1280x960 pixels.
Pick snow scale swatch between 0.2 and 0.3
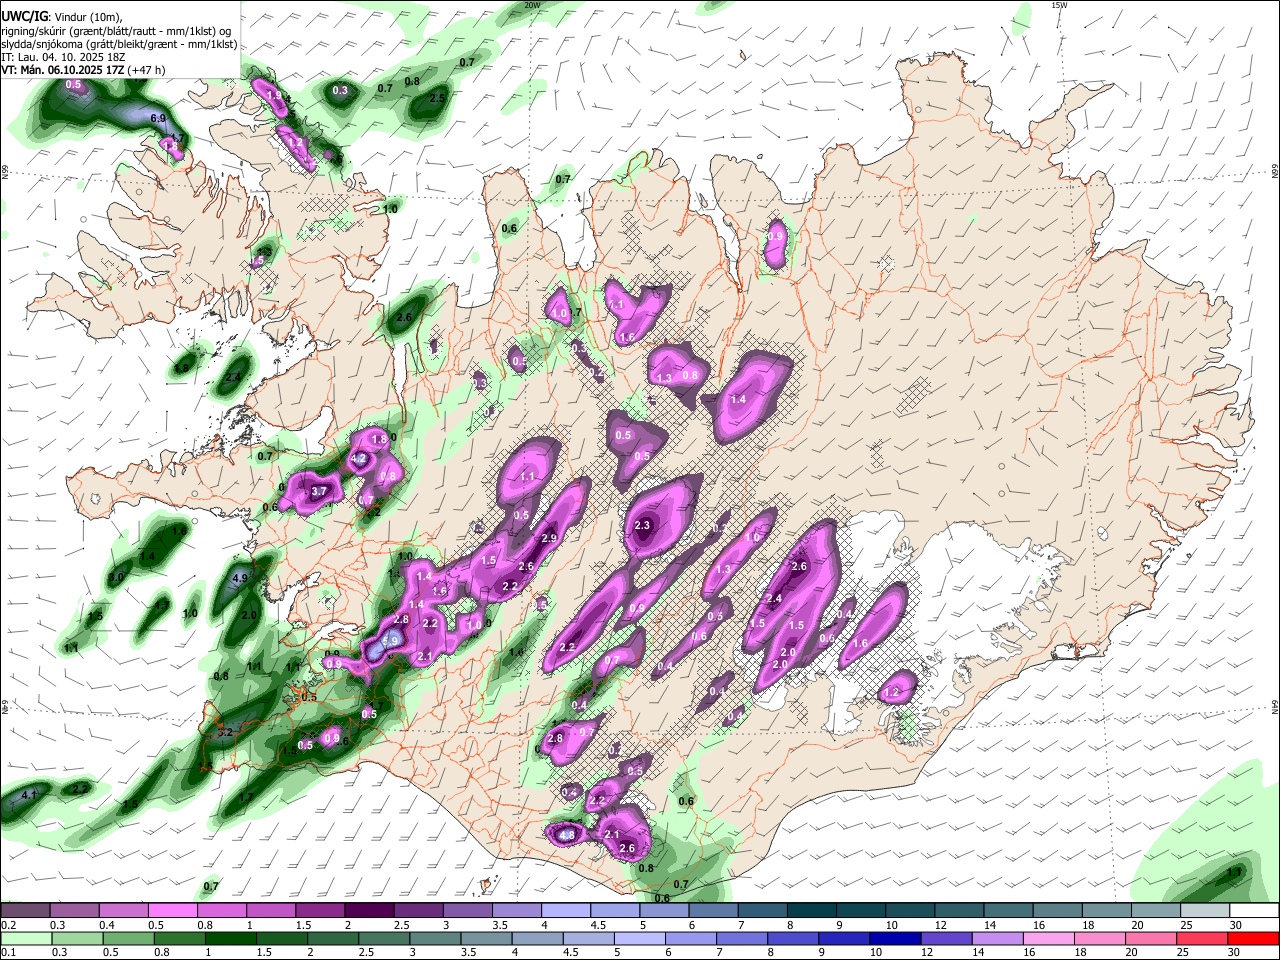(25, 911)
